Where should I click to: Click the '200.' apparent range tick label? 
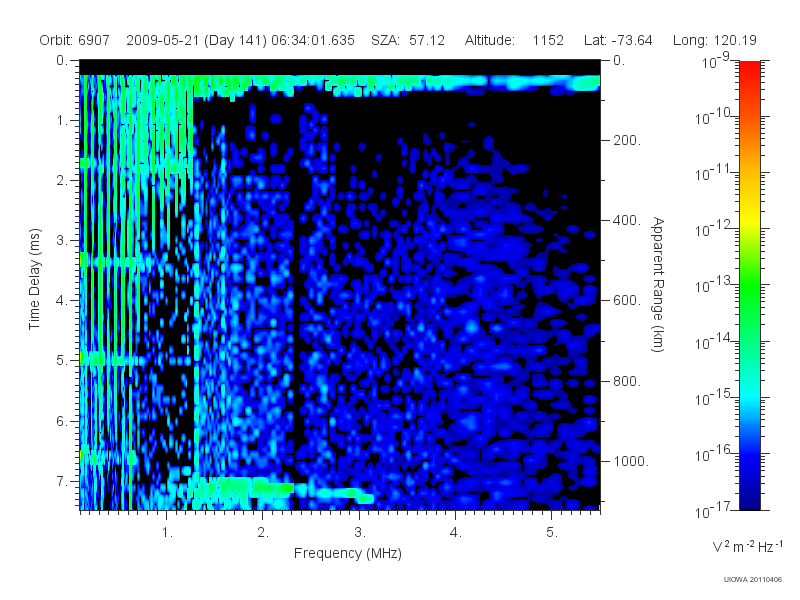pyautogui.click(x=627, y=140)
